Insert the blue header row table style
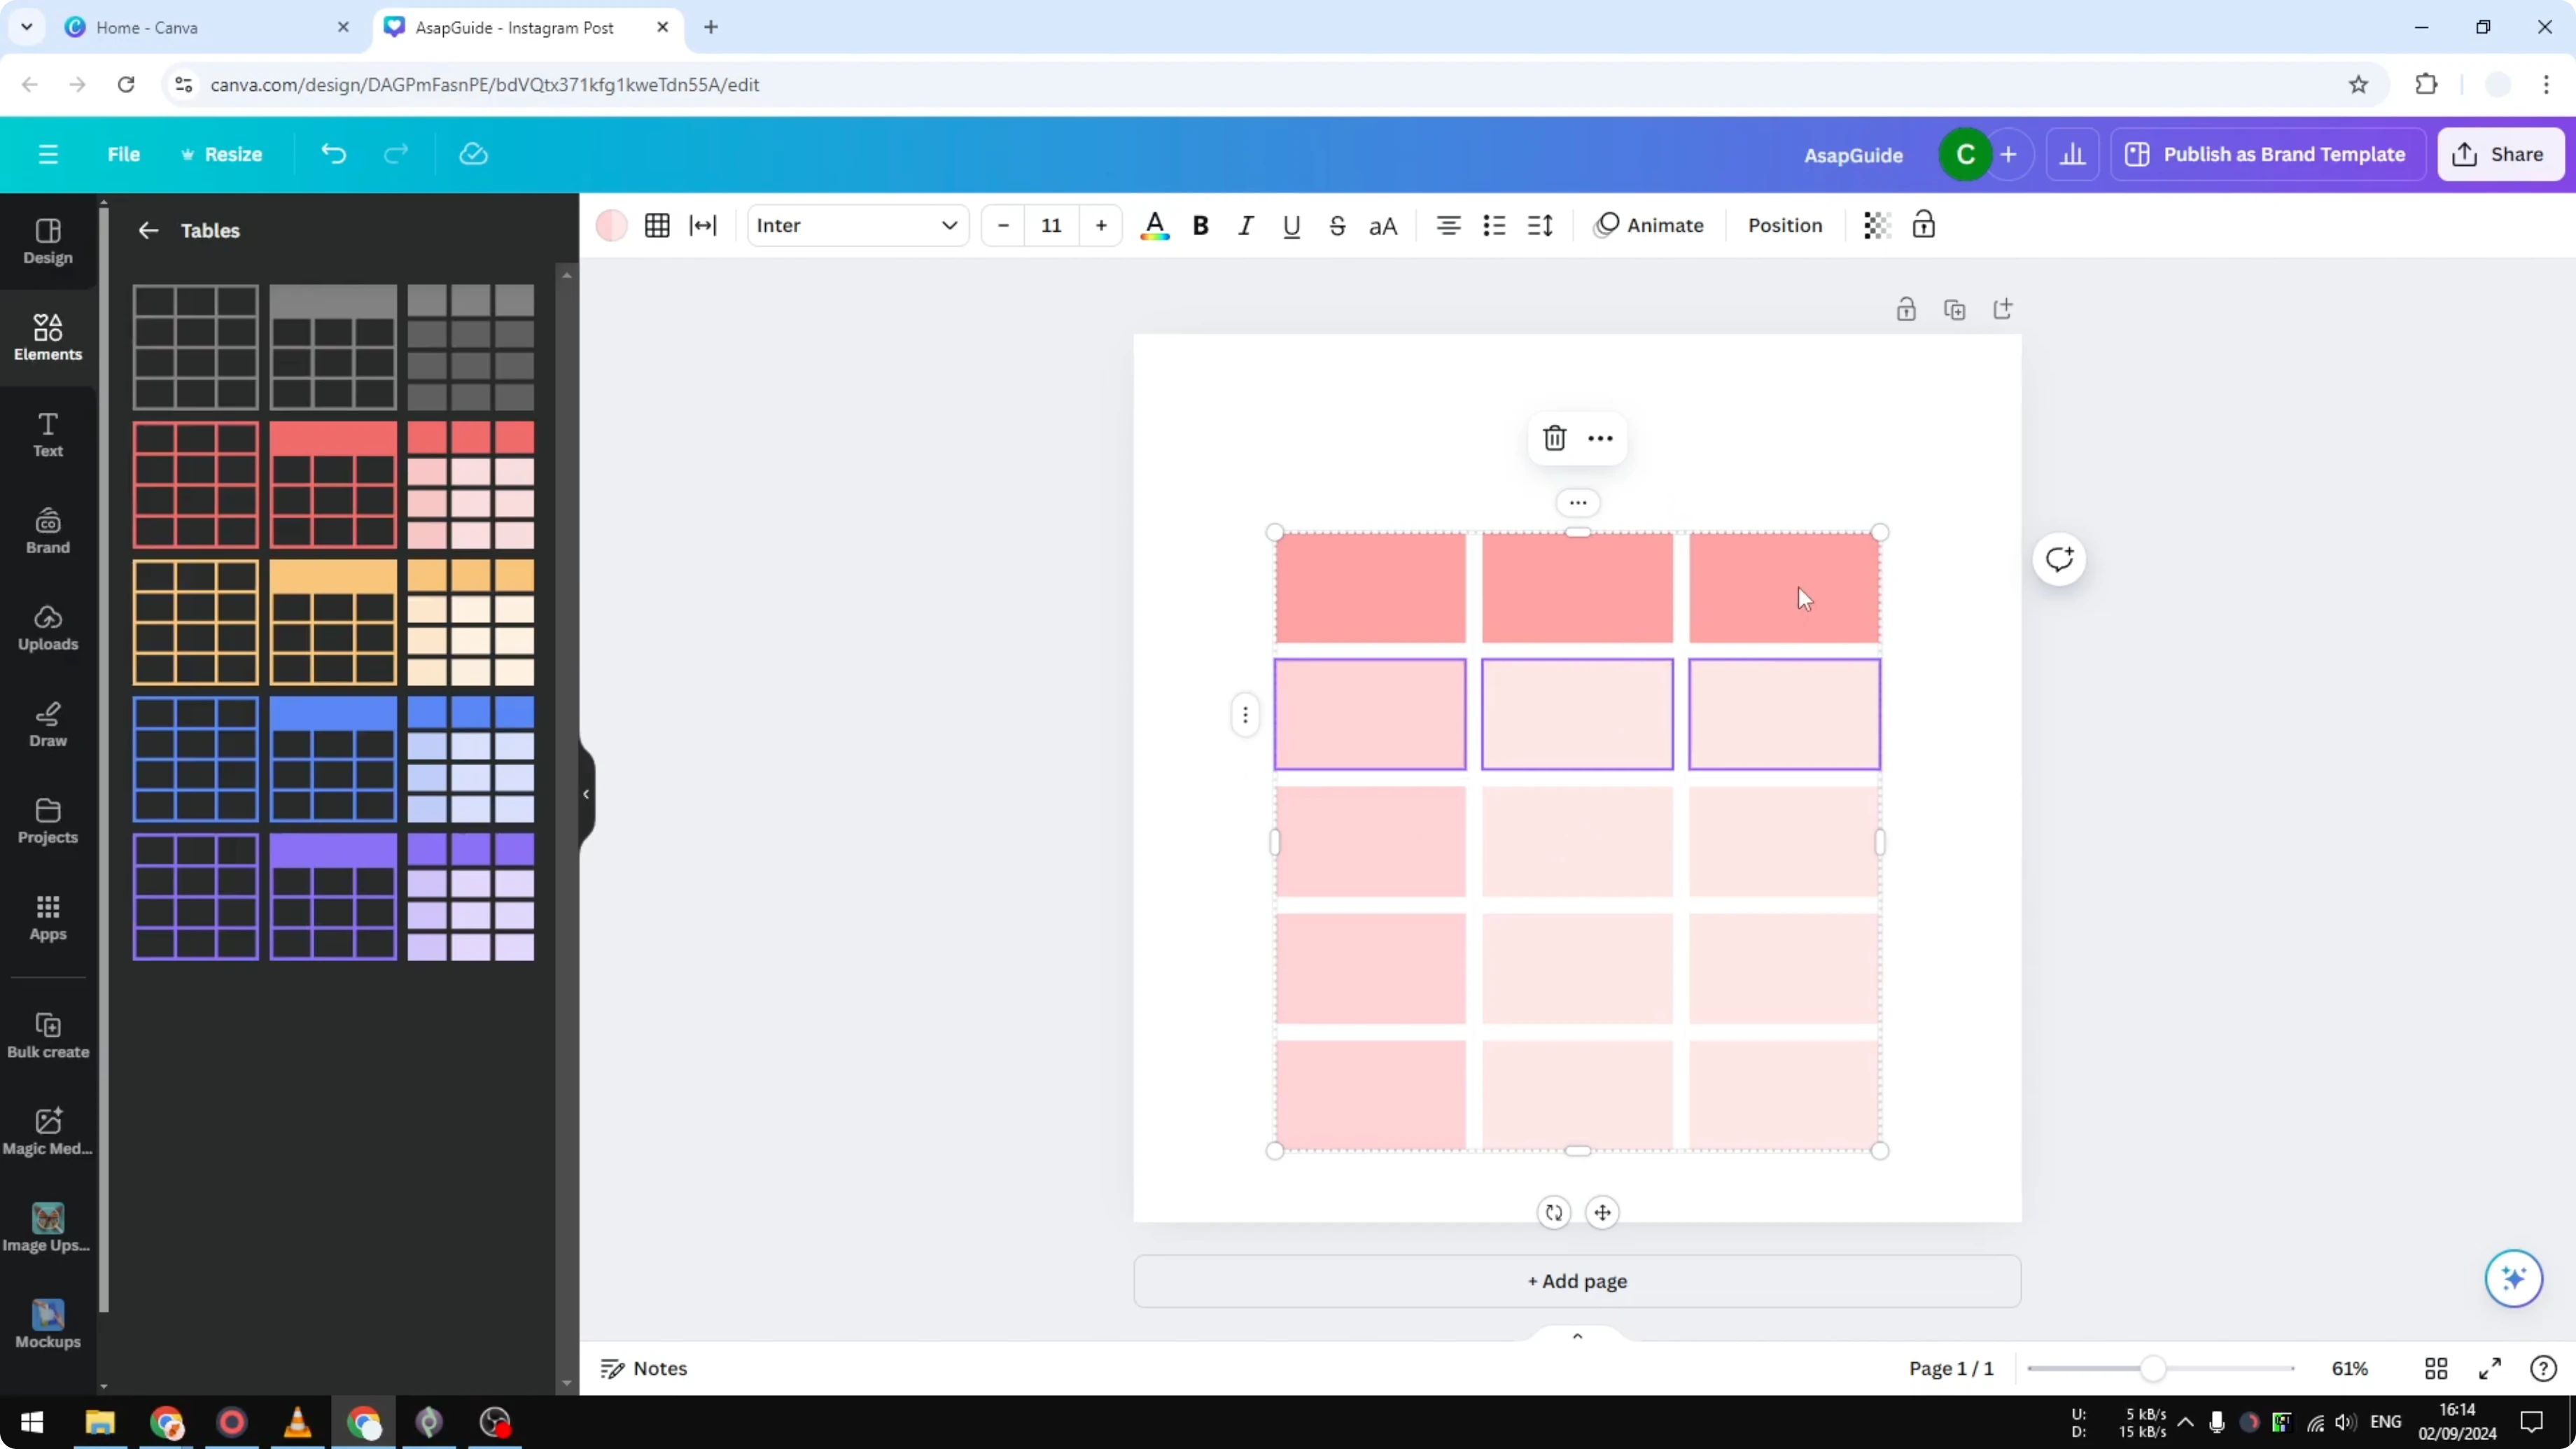This screenshot has height=1449, width=2576. click(333, 759)
